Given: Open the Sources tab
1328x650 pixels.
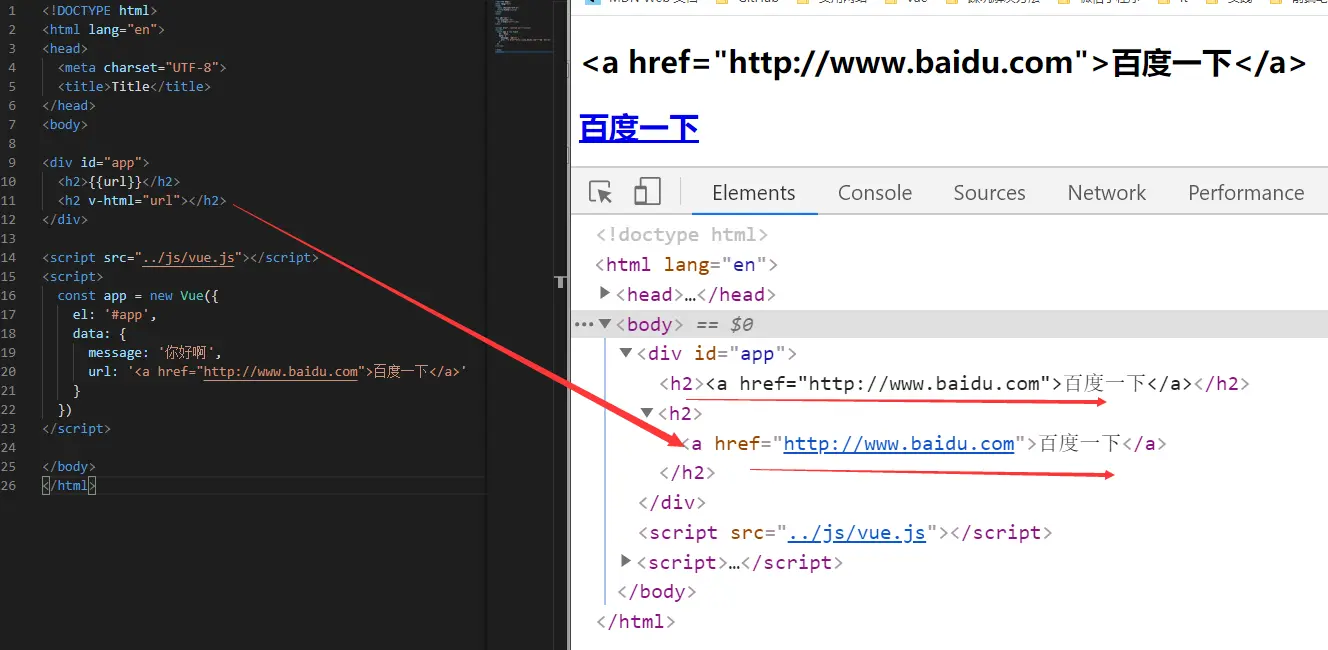Looking at the screenshot, I should pos(989,193).
